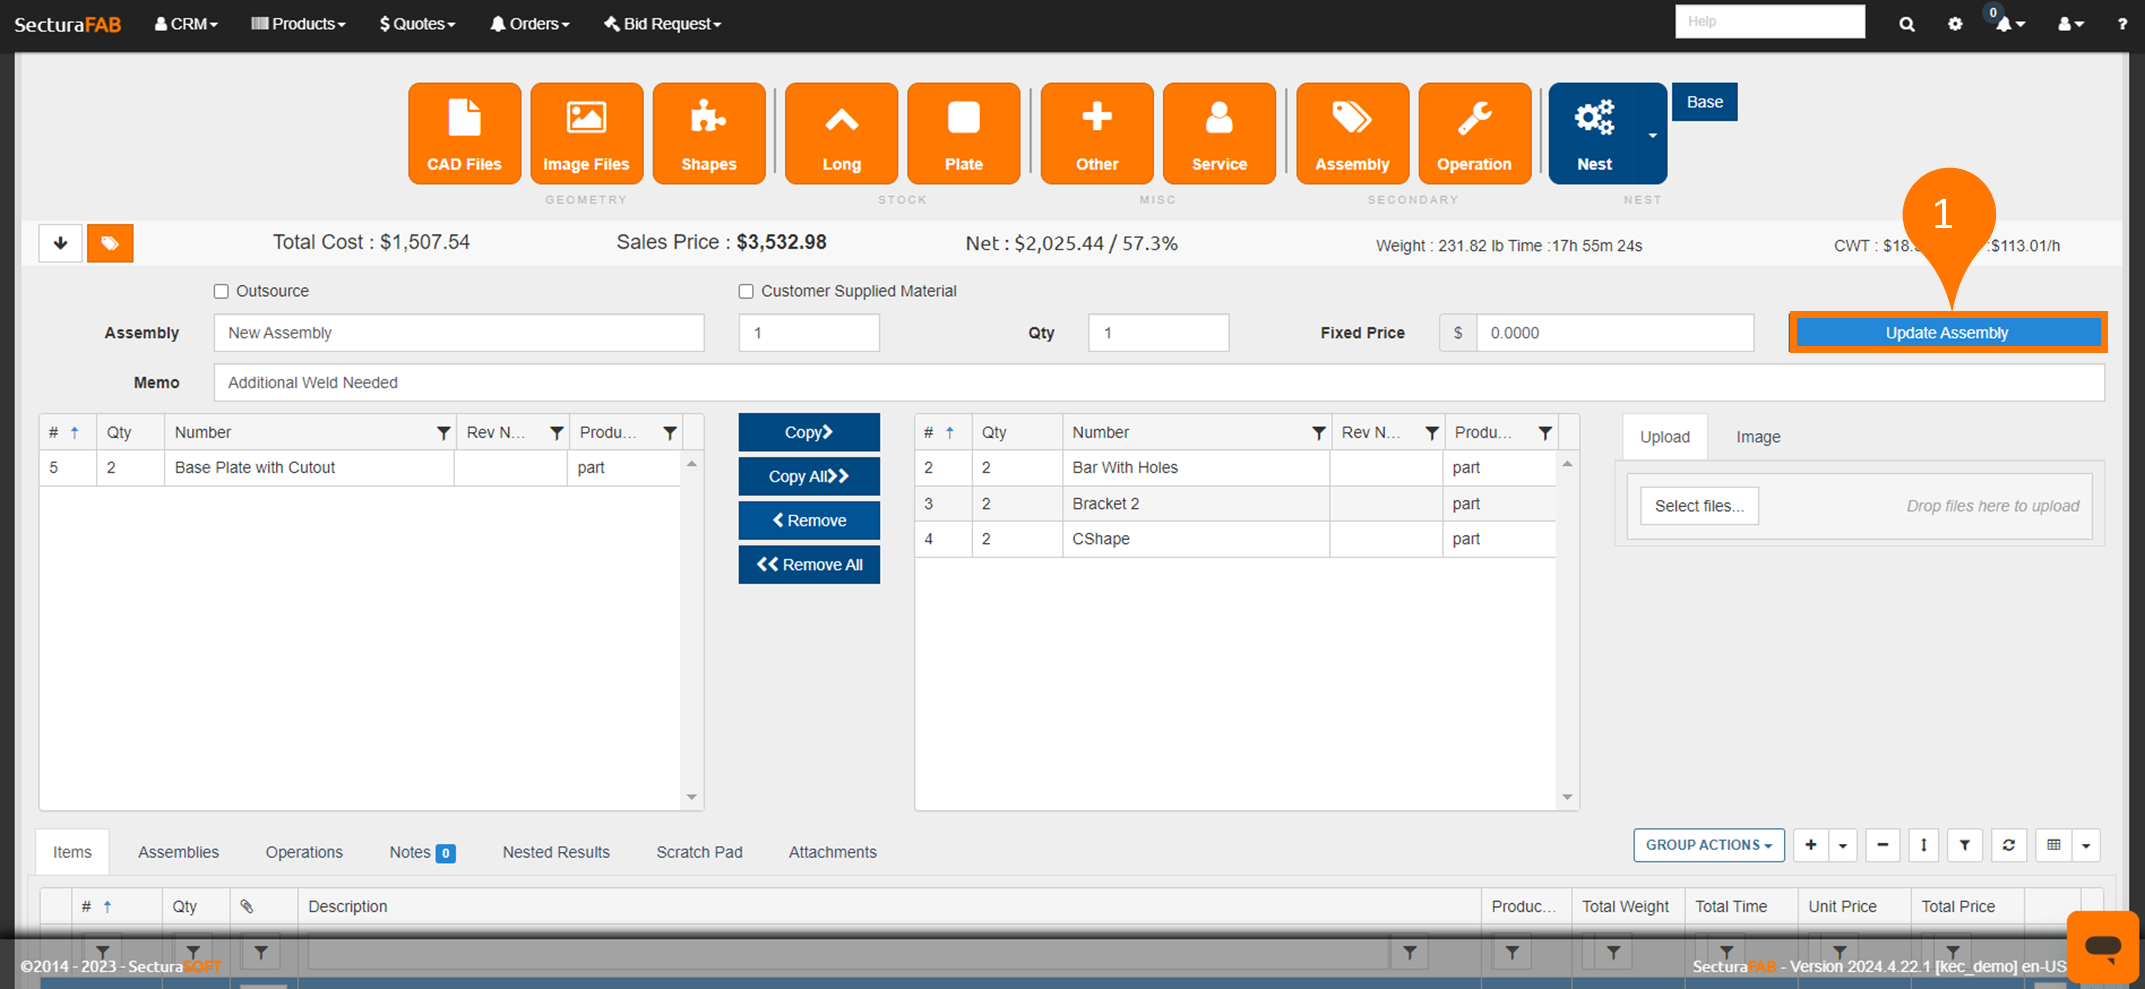Open the Image Files geometry tool

(586, 134)
